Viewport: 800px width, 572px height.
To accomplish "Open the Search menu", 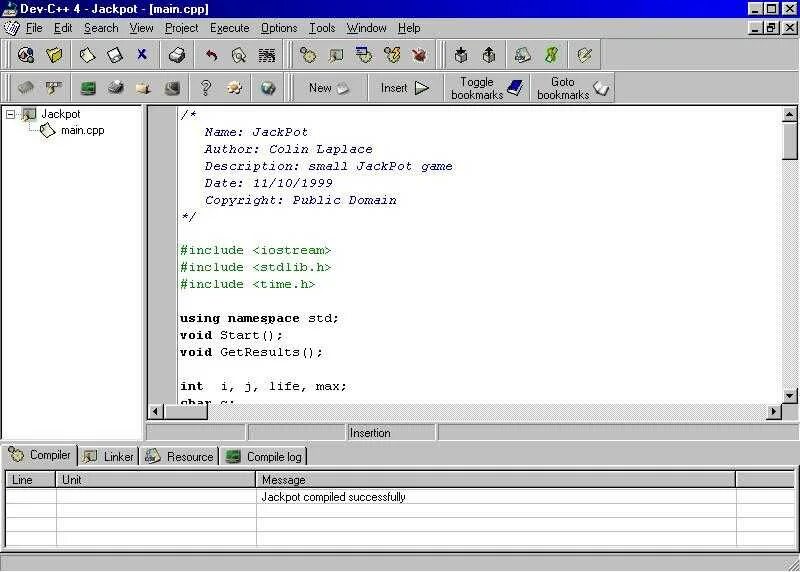I will (x=101, y=28).
